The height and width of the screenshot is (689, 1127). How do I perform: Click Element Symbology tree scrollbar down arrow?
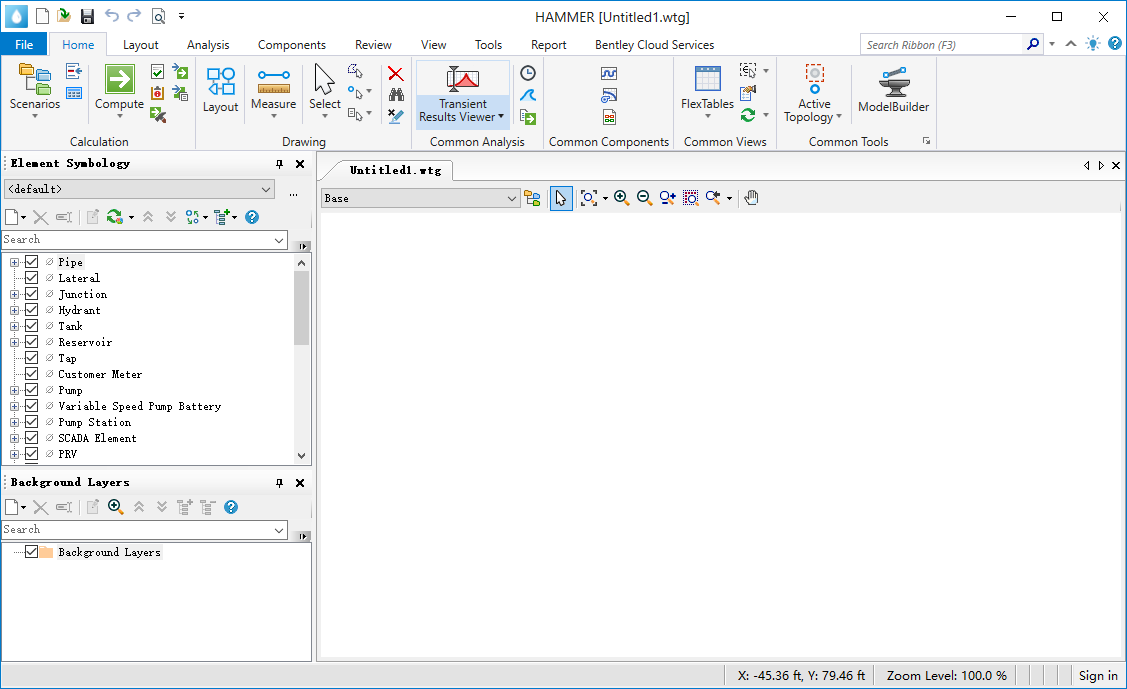pyautogui.click(x=301, y=456)
